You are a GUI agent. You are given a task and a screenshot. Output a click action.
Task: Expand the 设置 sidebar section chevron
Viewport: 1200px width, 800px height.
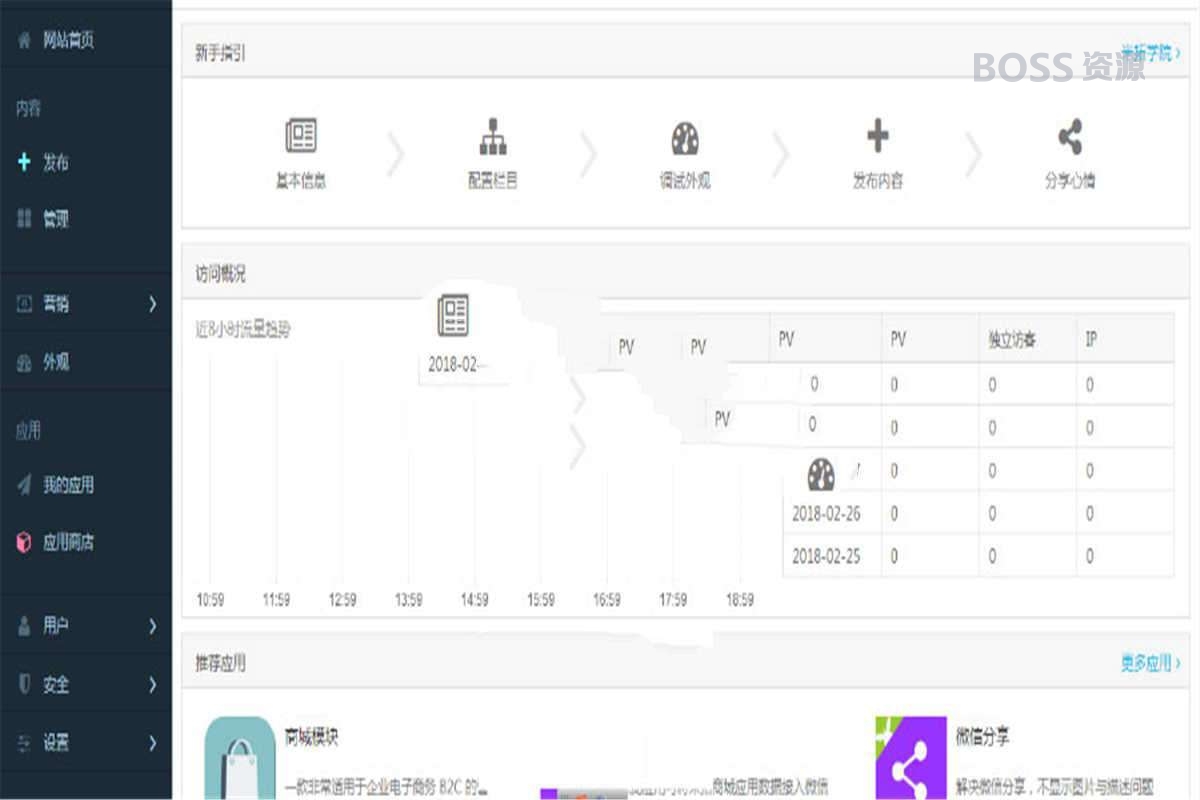point(153,743)
